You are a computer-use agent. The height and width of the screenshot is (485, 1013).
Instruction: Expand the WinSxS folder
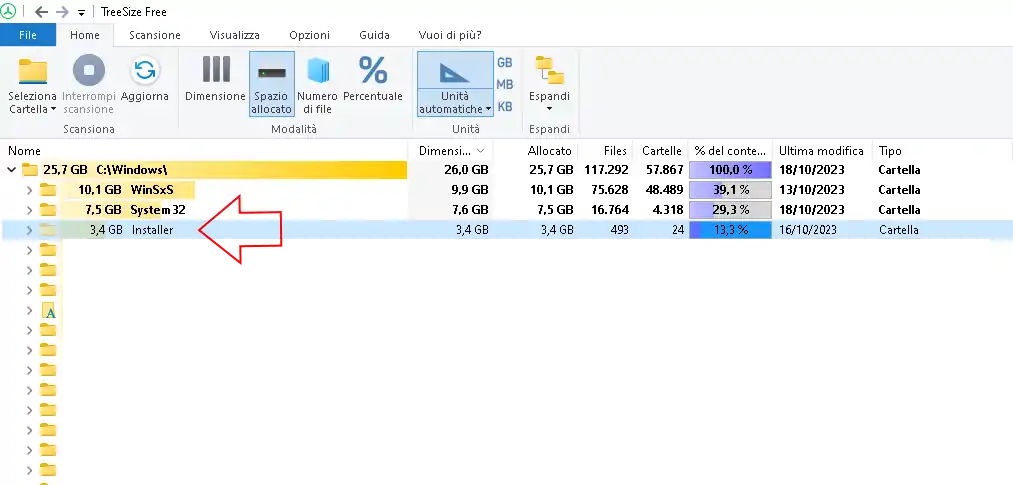[x=29, y=191]
